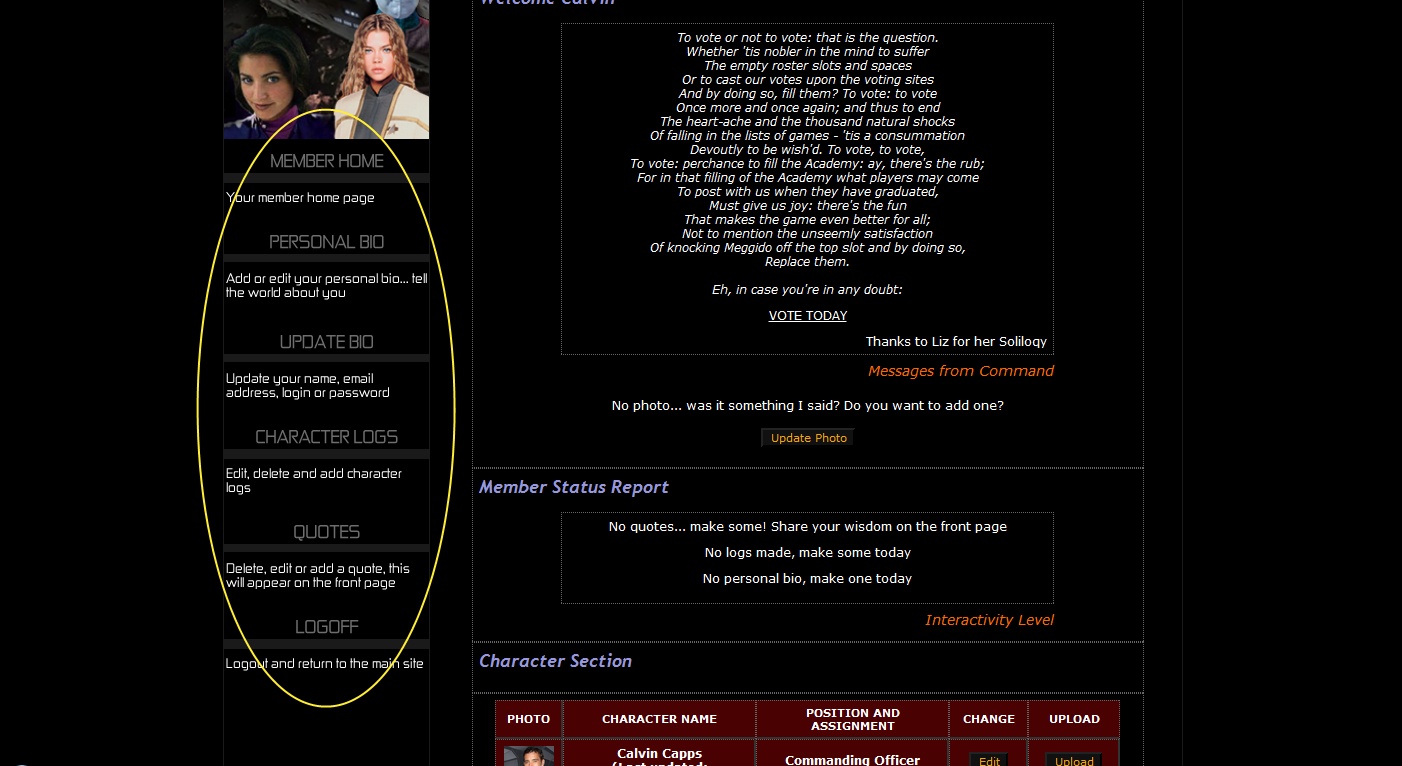
Task: Select UPDATE BIO in the sidebar
Action: point(326,342)
